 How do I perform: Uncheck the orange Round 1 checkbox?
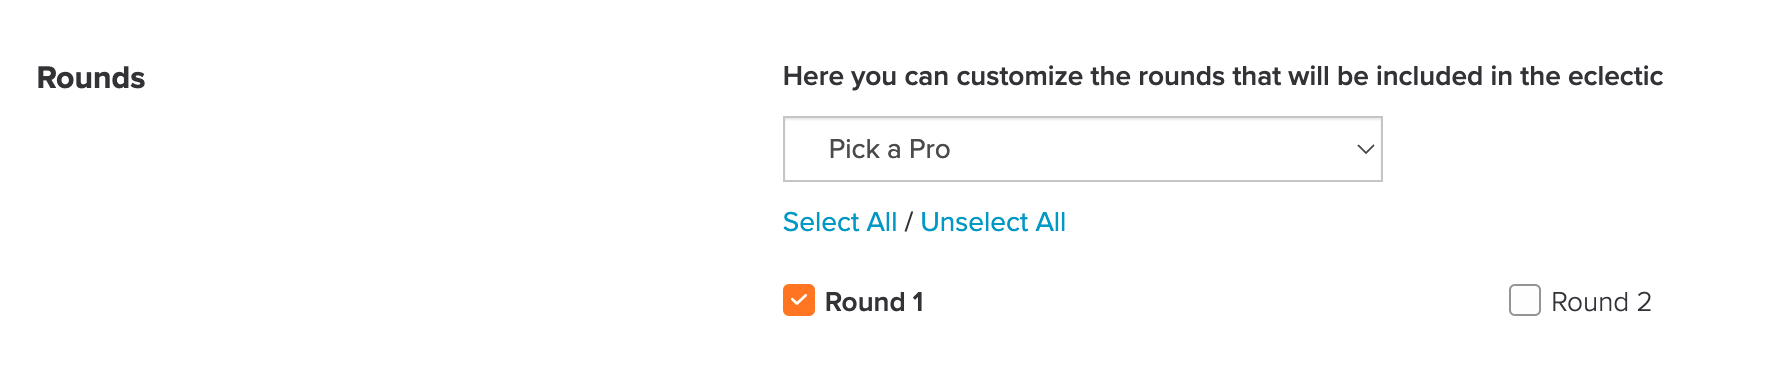pyautogui.click(x=799, y=300)
